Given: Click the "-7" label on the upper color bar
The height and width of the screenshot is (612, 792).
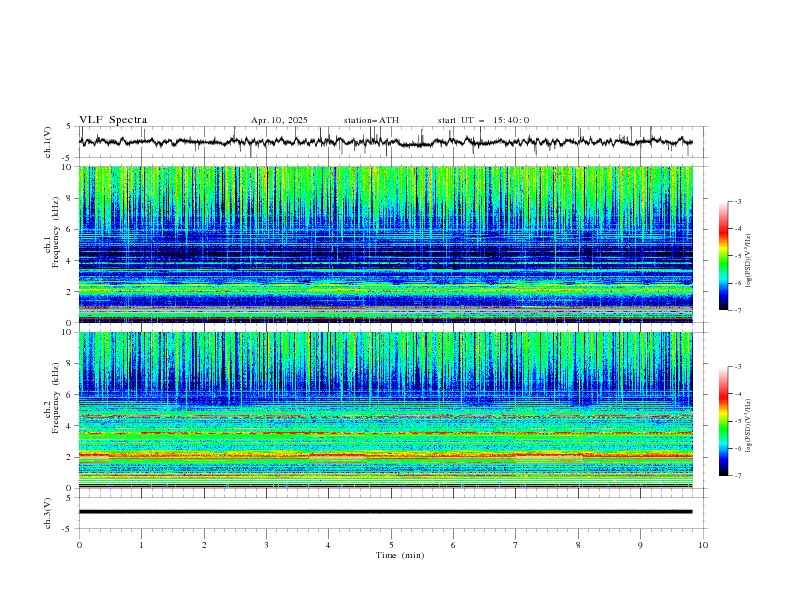Looking at the screenshot, I should 737,310.
